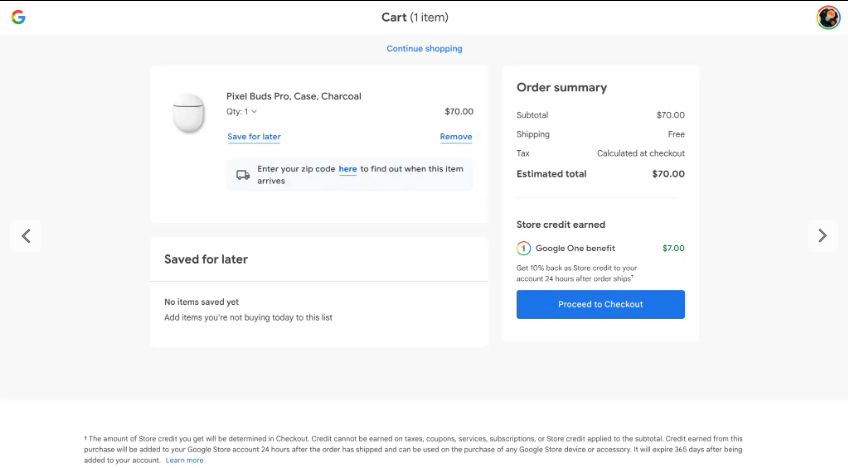Click the Order summary heading
This screenshot has width=848, height=468.
(561, 88)
